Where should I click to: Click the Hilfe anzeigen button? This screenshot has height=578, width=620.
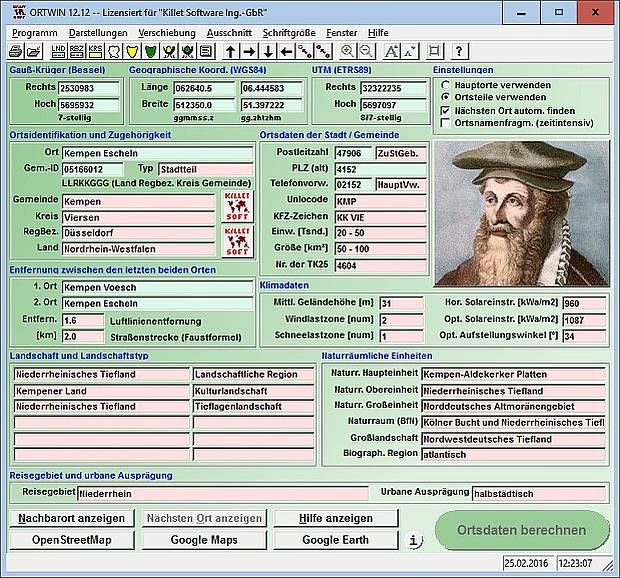click(x=336, y=518)
